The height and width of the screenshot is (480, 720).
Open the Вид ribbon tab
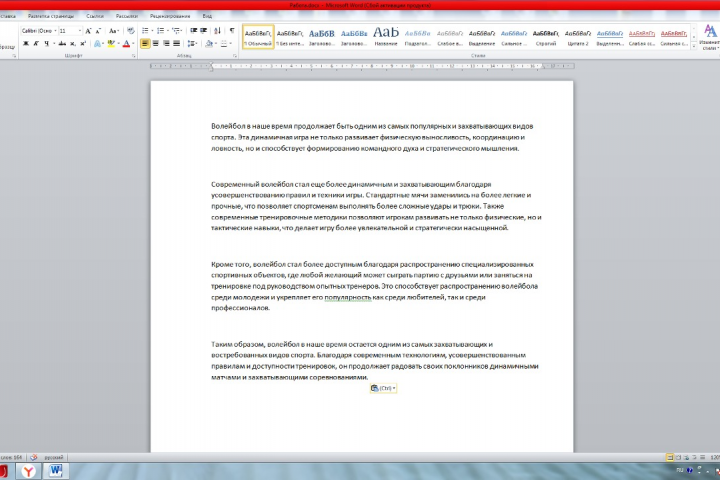207,16
